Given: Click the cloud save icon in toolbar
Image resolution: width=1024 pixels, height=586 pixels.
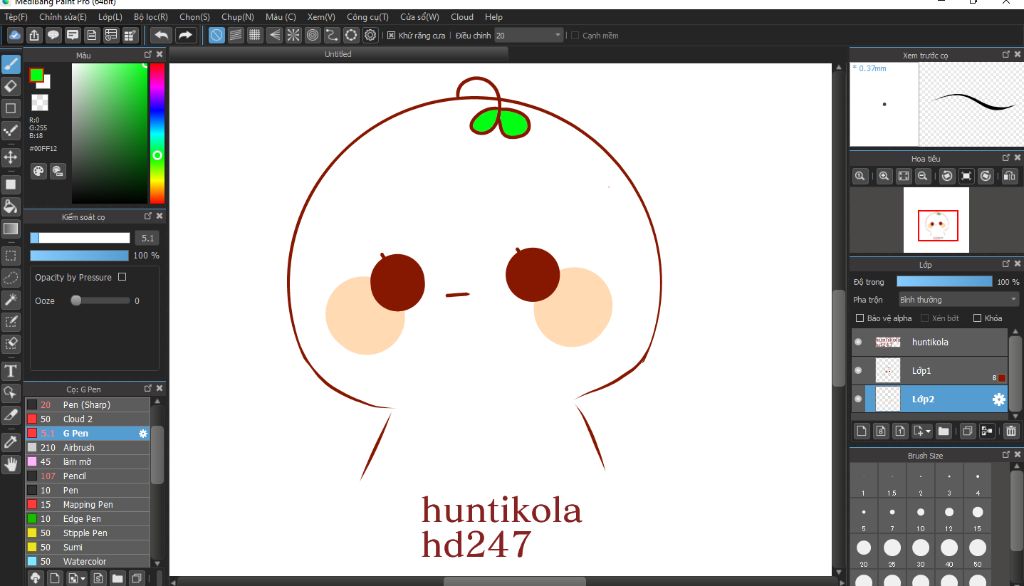Looking at the screenshot, I should tap(14, 35).
